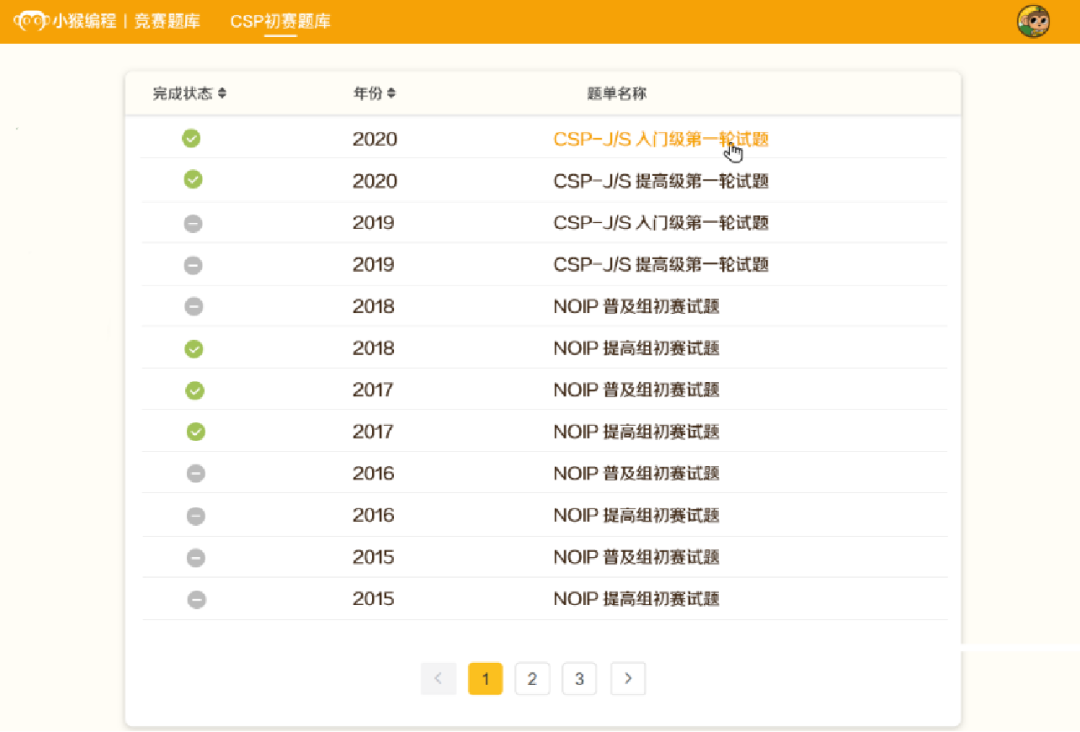This screenshot has width=1080, height=732.
Task: Click green check icon for 2017 普及组 row
Action: (x=195, y=390)
